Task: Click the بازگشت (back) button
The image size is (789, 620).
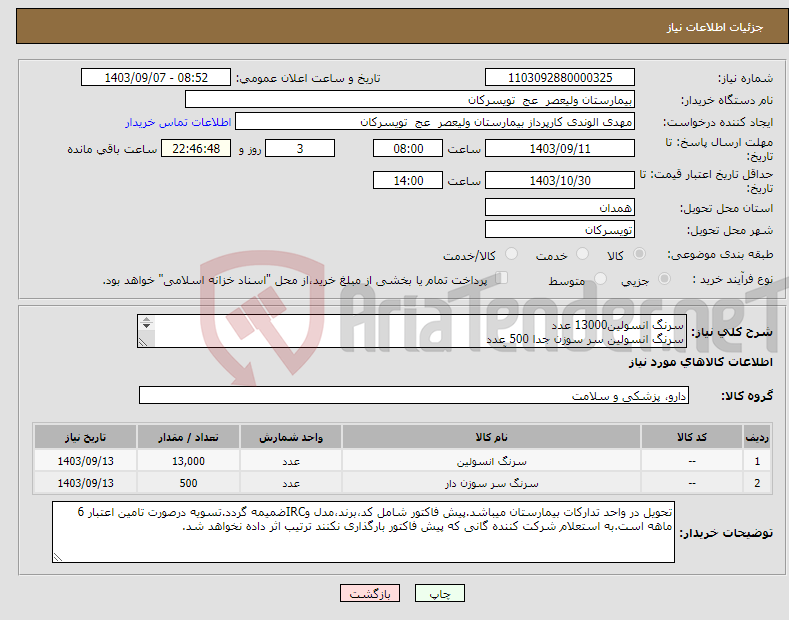Action: (370, 593)
